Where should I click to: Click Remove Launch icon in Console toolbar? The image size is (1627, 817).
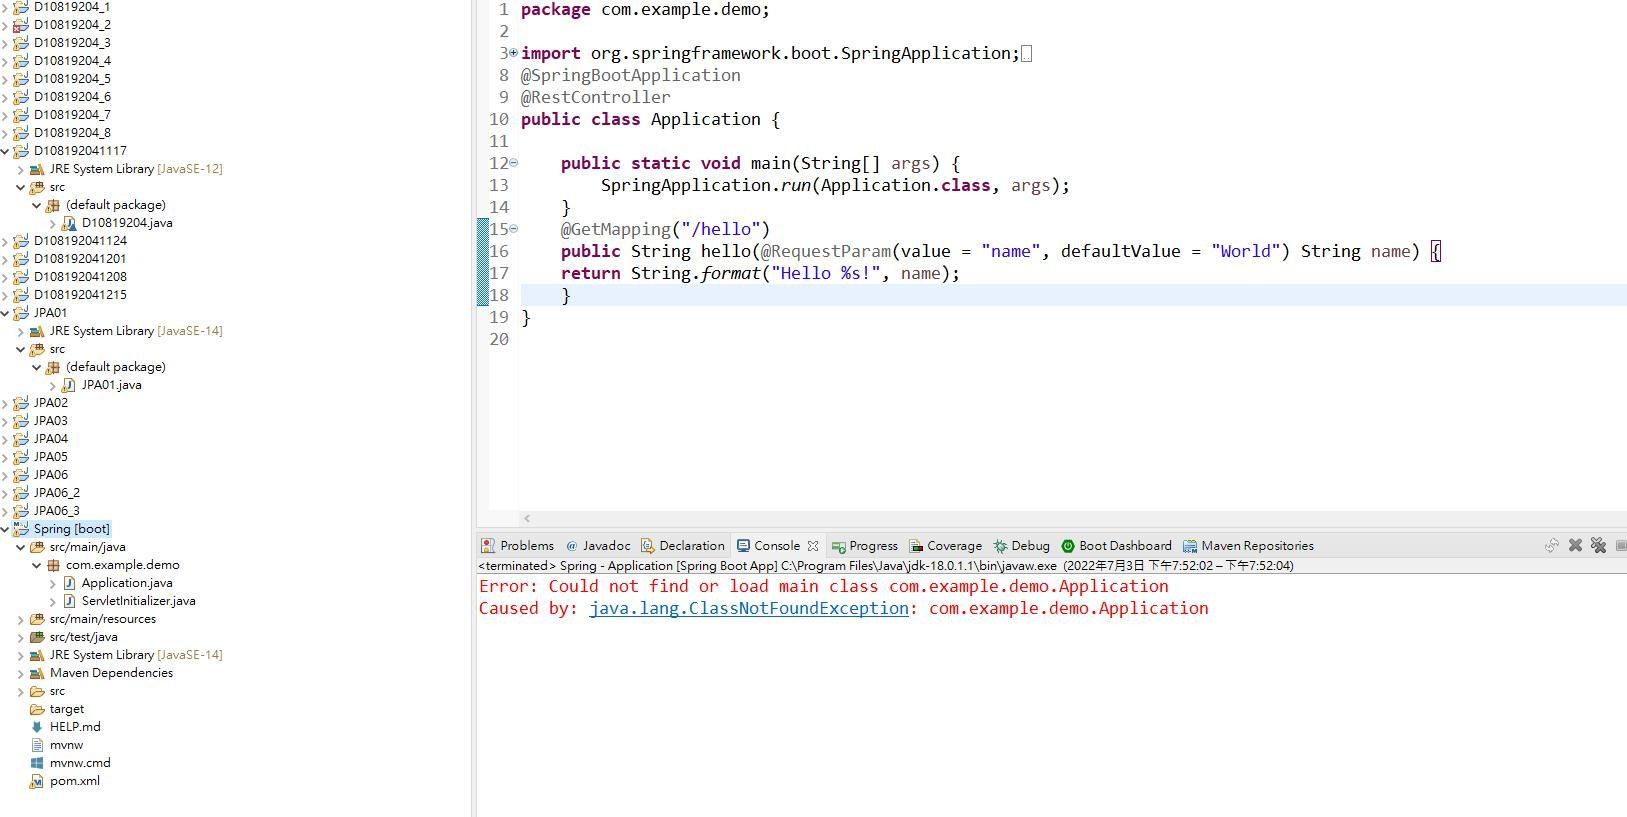coord(1575,545)
